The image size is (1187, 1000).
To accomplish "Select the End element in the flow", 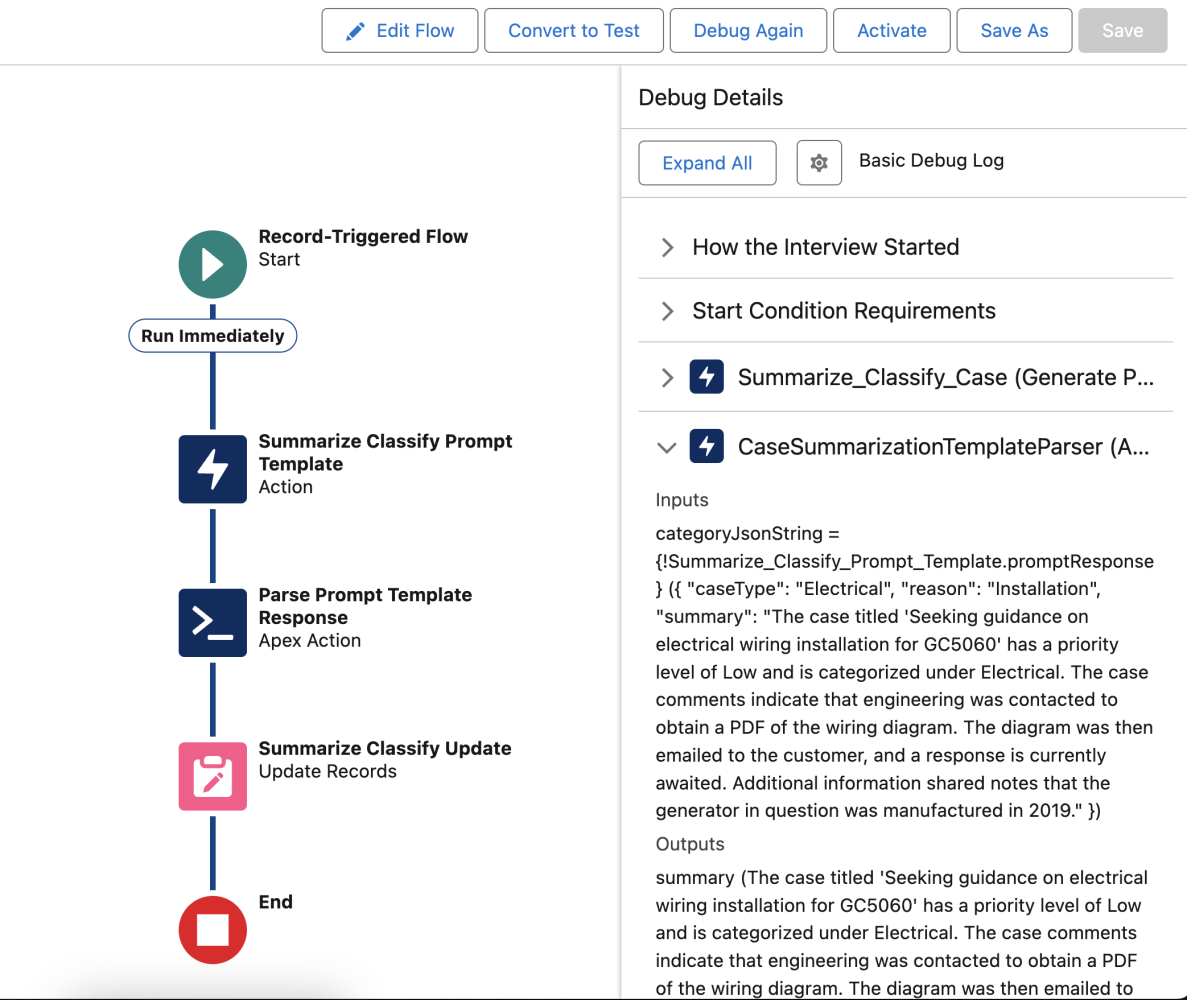I will pos(212,929).
